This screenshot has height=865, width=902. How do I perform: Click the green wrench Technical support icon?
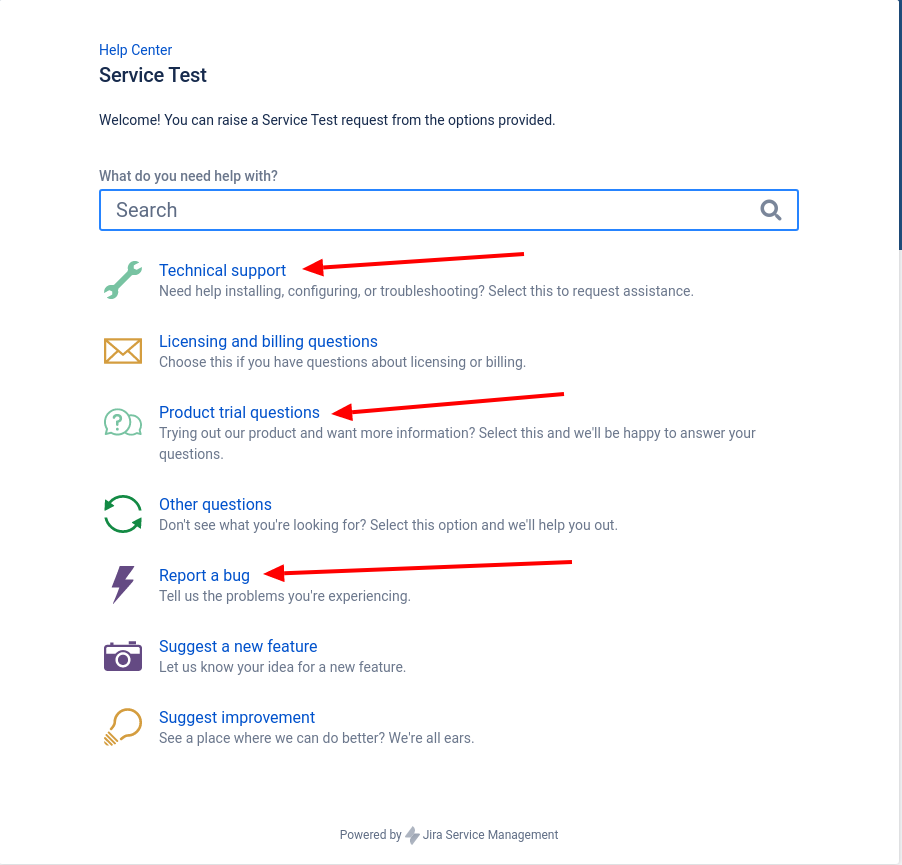click(x=123, y=280)
